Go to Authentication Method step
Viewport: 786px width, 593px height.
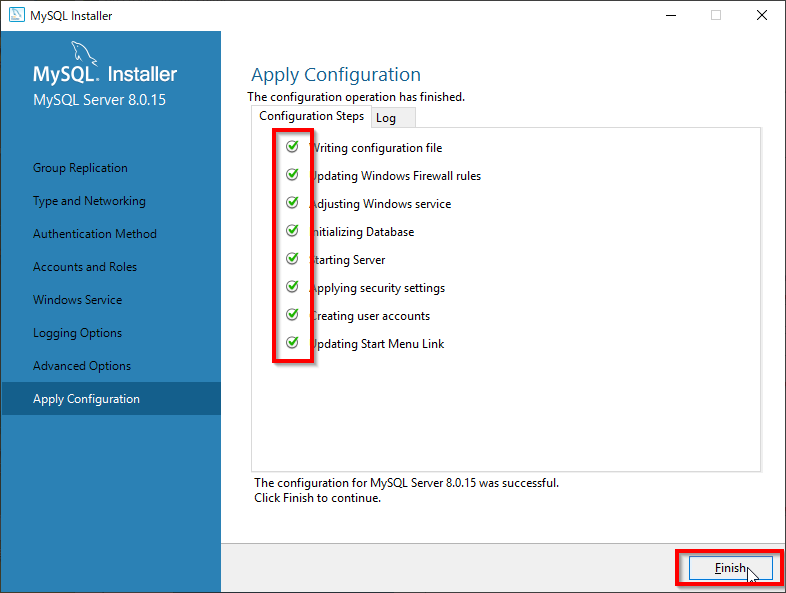pyautogui.click(x=95, y=234)
